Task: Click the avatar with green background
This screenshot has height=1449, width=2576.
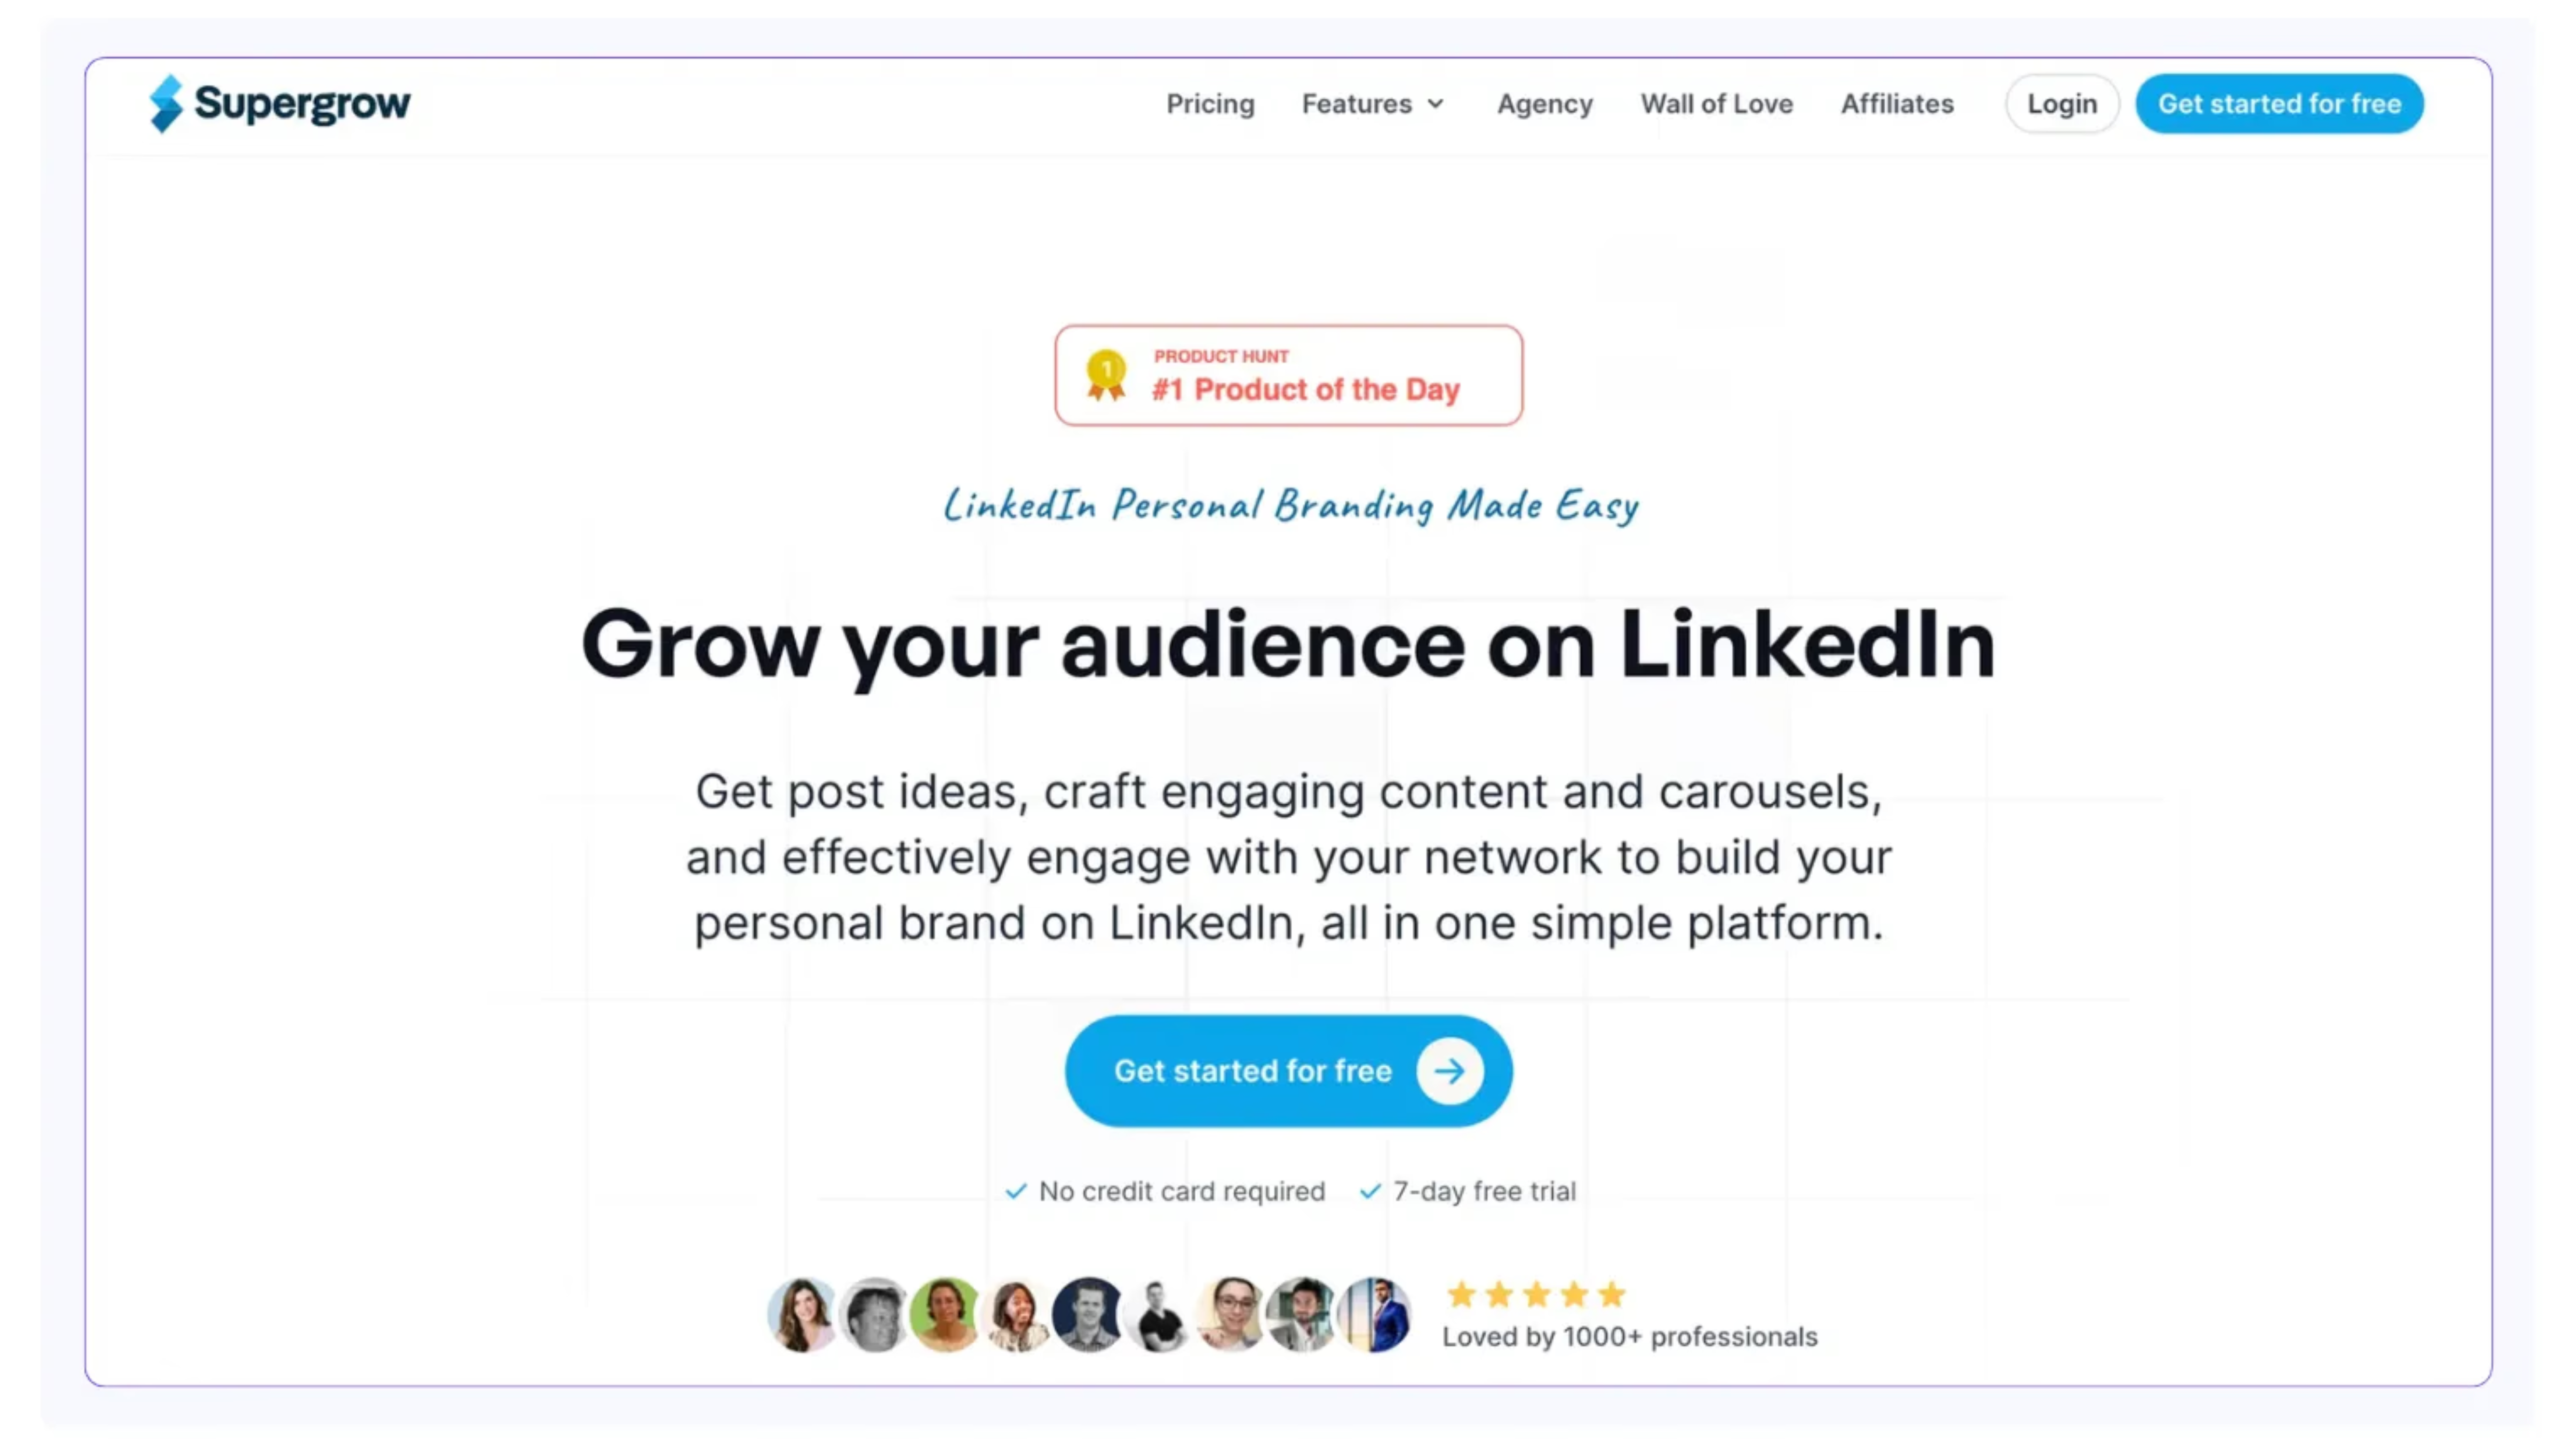Action: coord(945,1315)
